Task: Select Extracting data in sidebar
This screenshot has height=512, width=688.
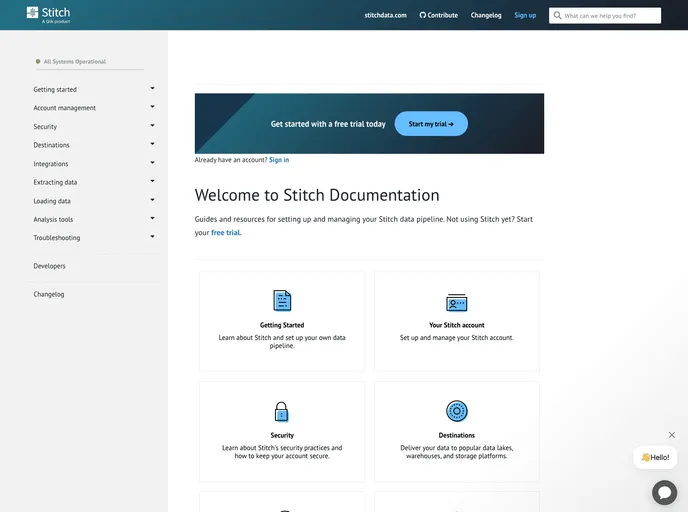Action: (x=55, y=183)
